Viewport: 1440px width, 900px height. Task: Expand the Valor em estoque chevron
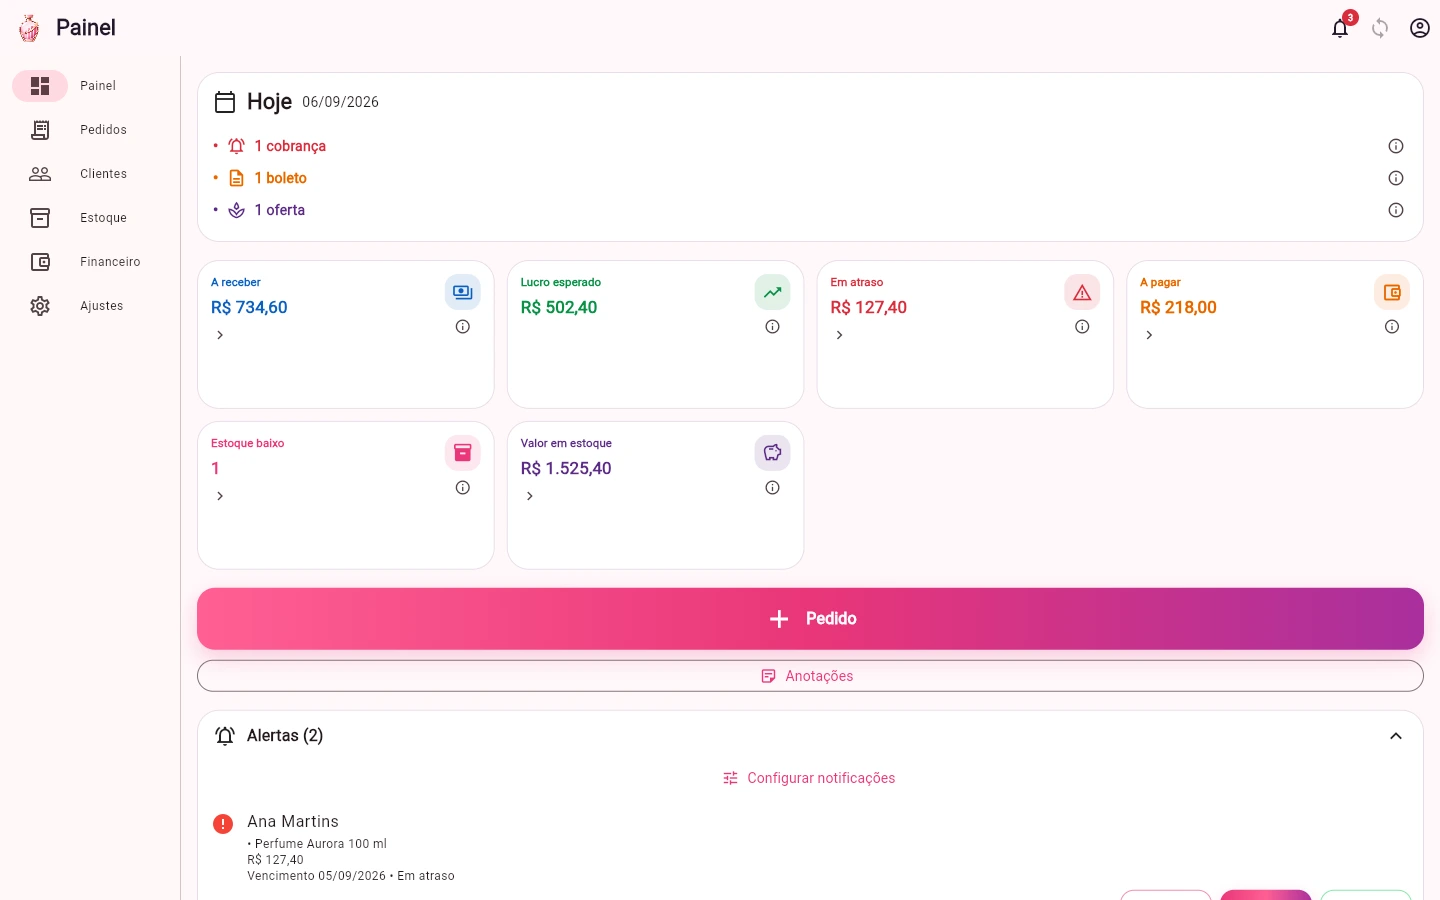(530, 496)
